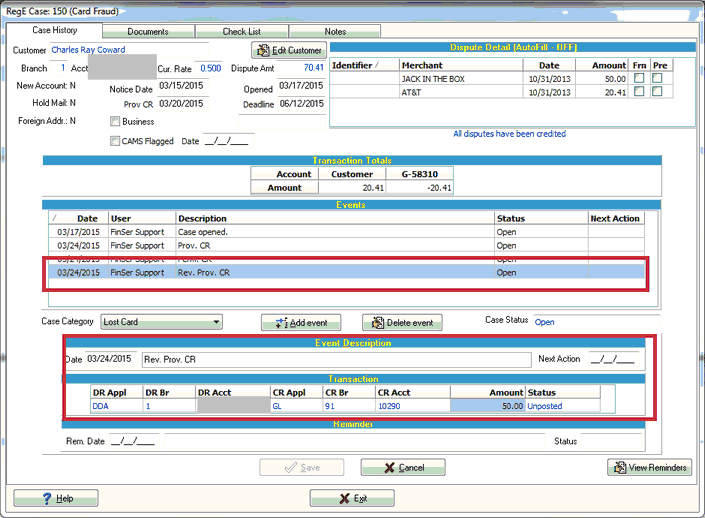This screenshot has height=518, width=705.
Task: Click the disabled Save button
Action: pyautogui.click(x=302, y=468)
